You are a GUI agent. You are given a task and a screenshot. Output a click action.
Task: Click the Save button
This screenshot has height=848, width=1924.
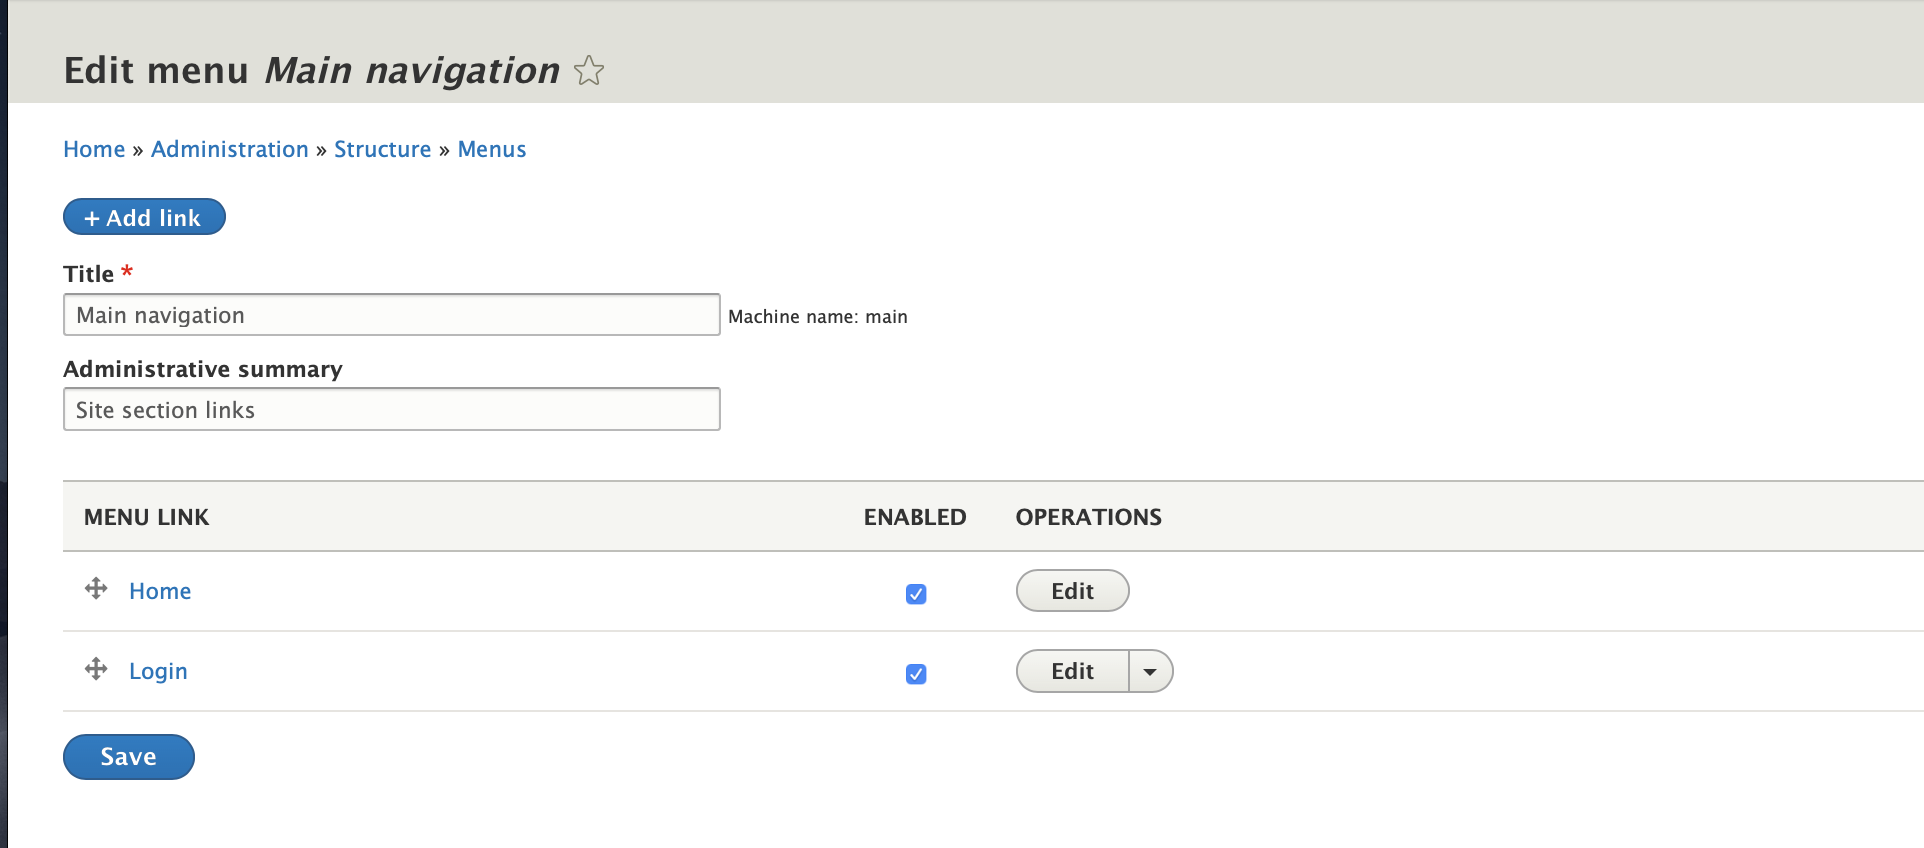129,757
